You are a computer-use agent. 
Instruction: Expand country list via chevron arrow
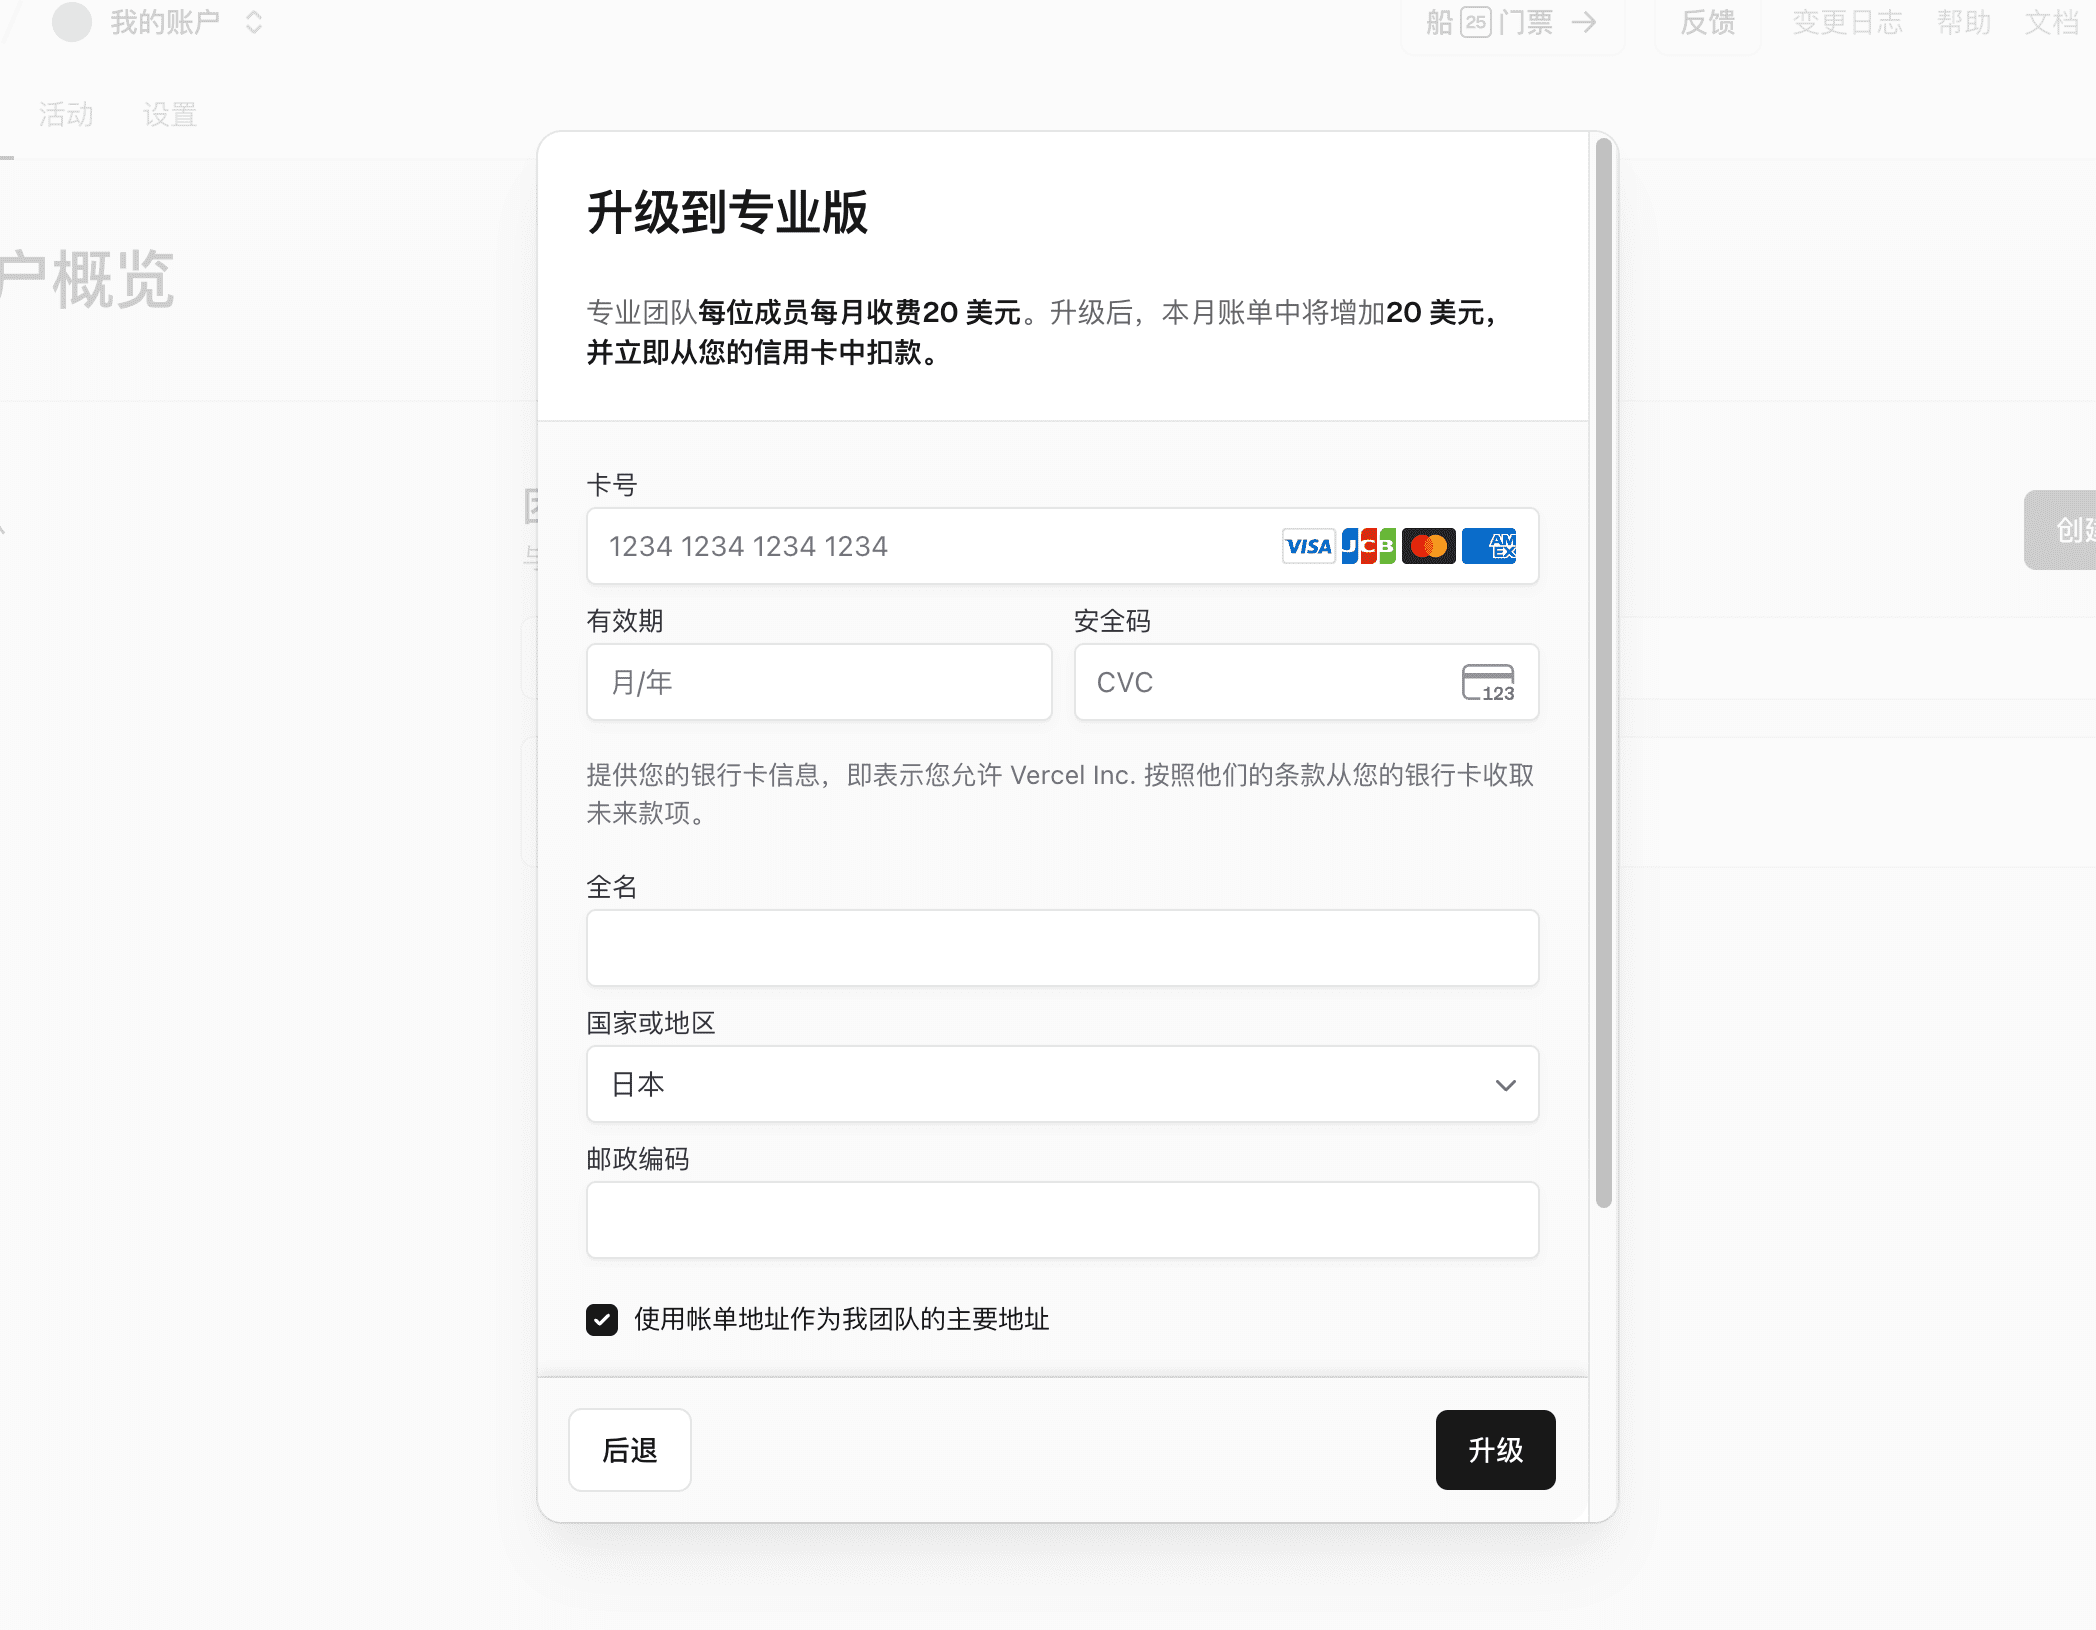[1505, 1085]
